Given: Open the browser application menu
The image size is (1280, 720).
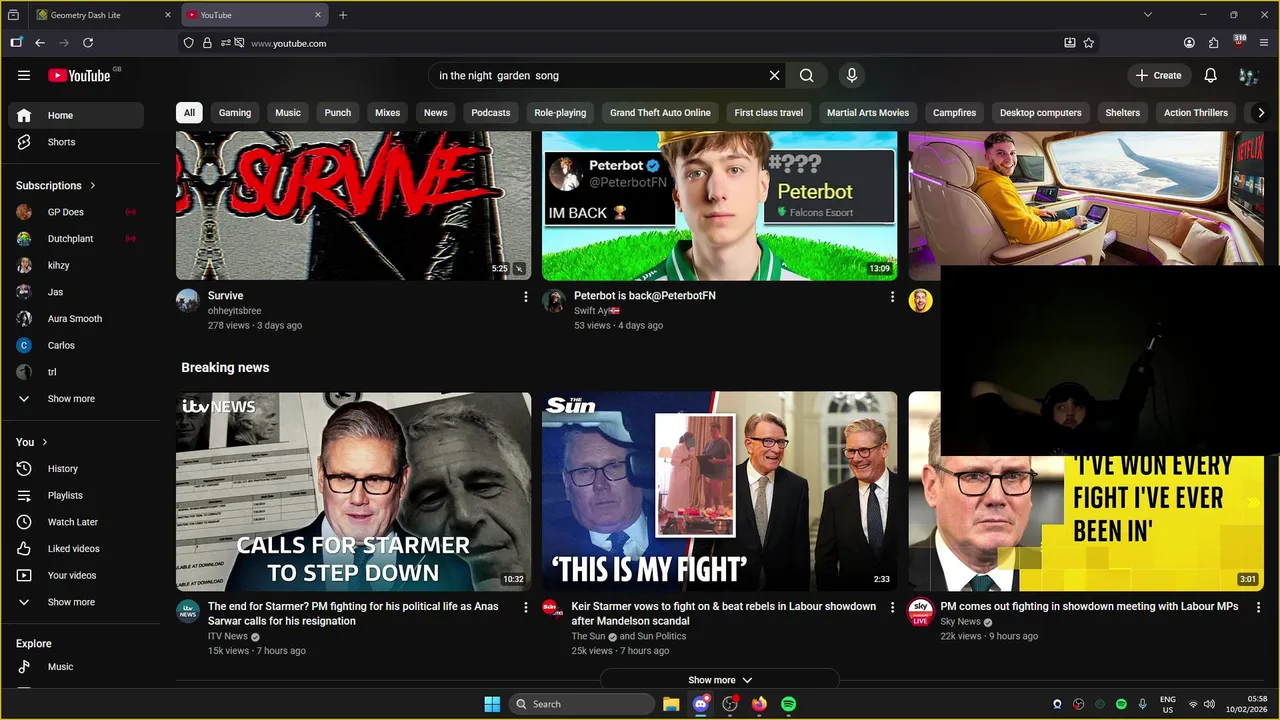Looking at the screenshot, I should pos(1264,43).
